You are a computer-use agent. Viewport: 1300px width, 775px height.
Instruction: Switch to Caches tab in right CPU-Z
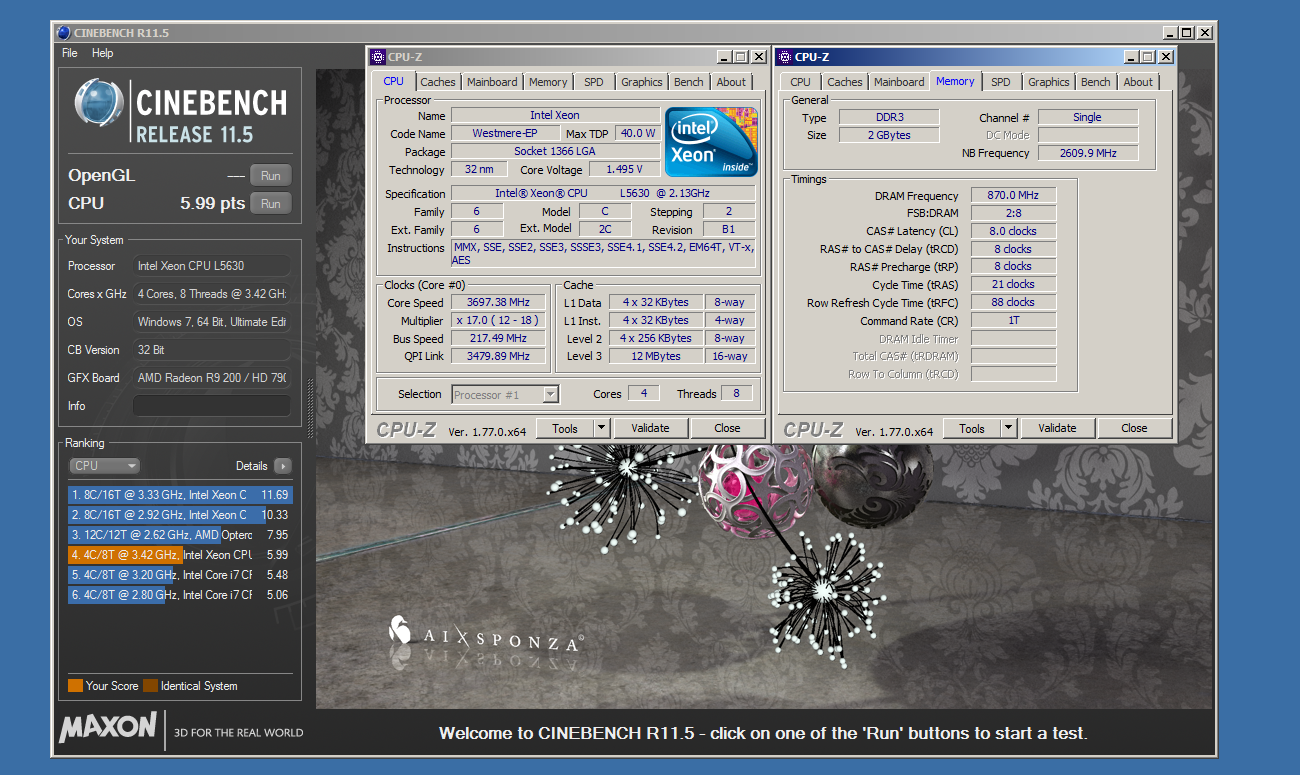pos(845,82)
